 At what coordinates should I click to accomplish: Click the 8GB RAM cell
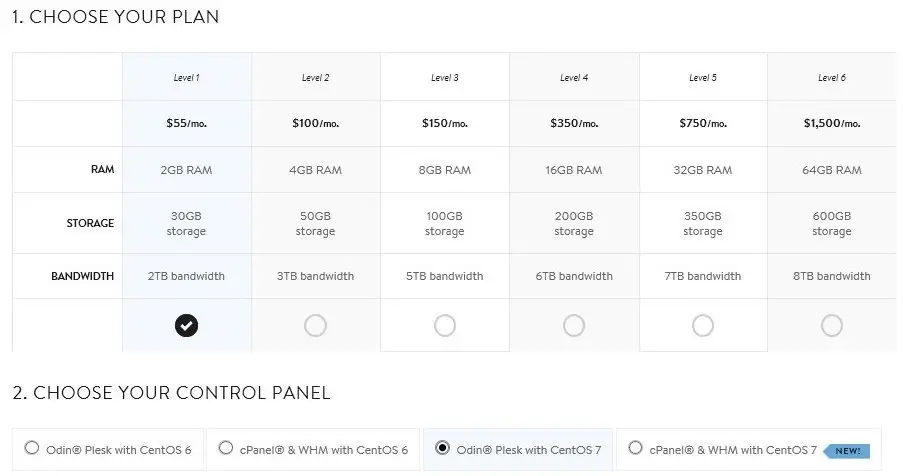point(445,170)
